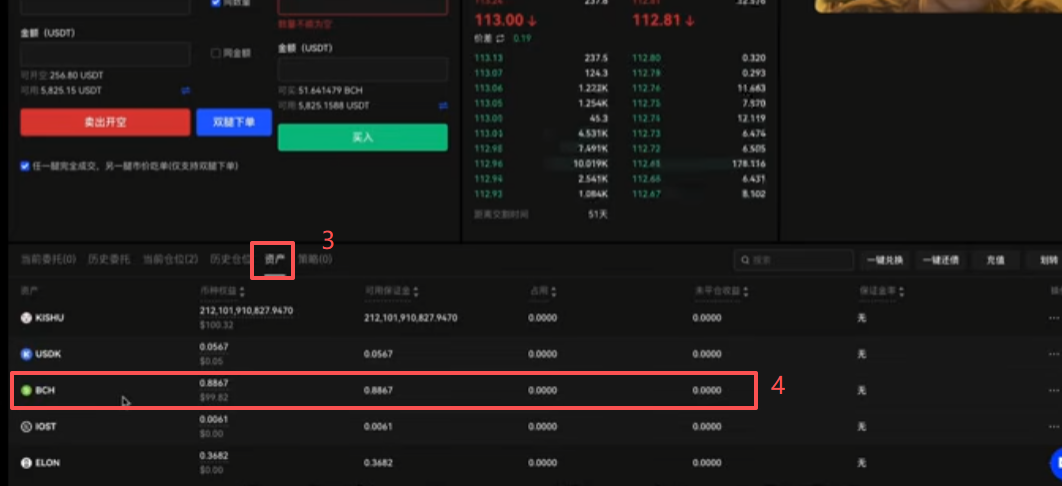Click the USDK coin icon
This screenshot has height=486, width=1062.
[26, 354]
